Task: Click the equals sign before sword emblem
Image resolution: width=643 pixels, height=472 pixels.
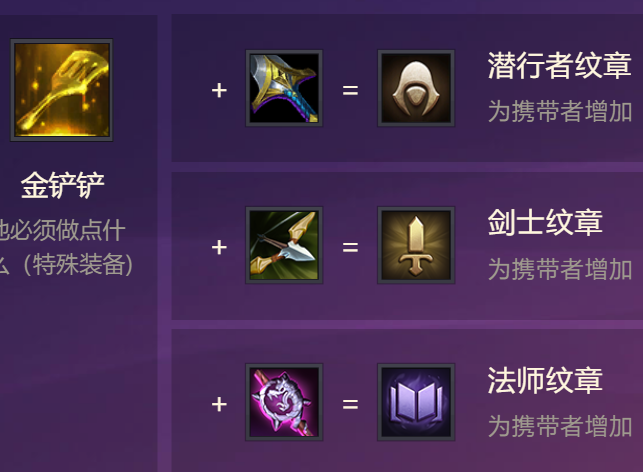Action: tap(350, 247)
